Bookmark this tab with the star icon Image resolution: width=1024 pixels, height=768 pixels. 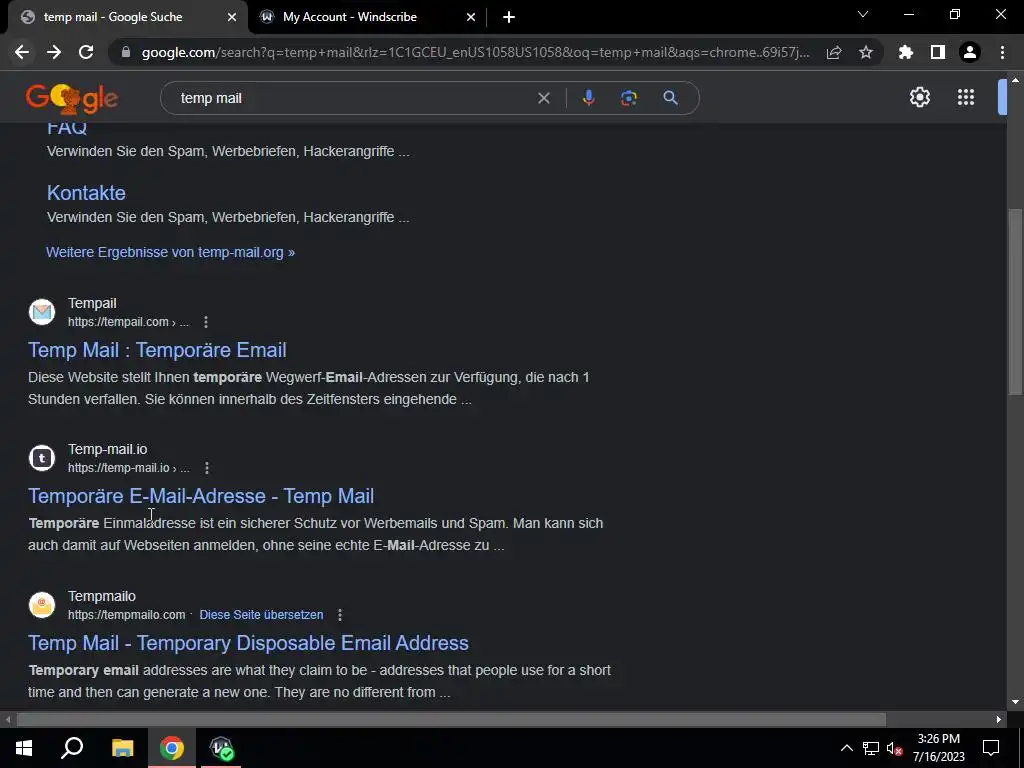coord(866,52)
